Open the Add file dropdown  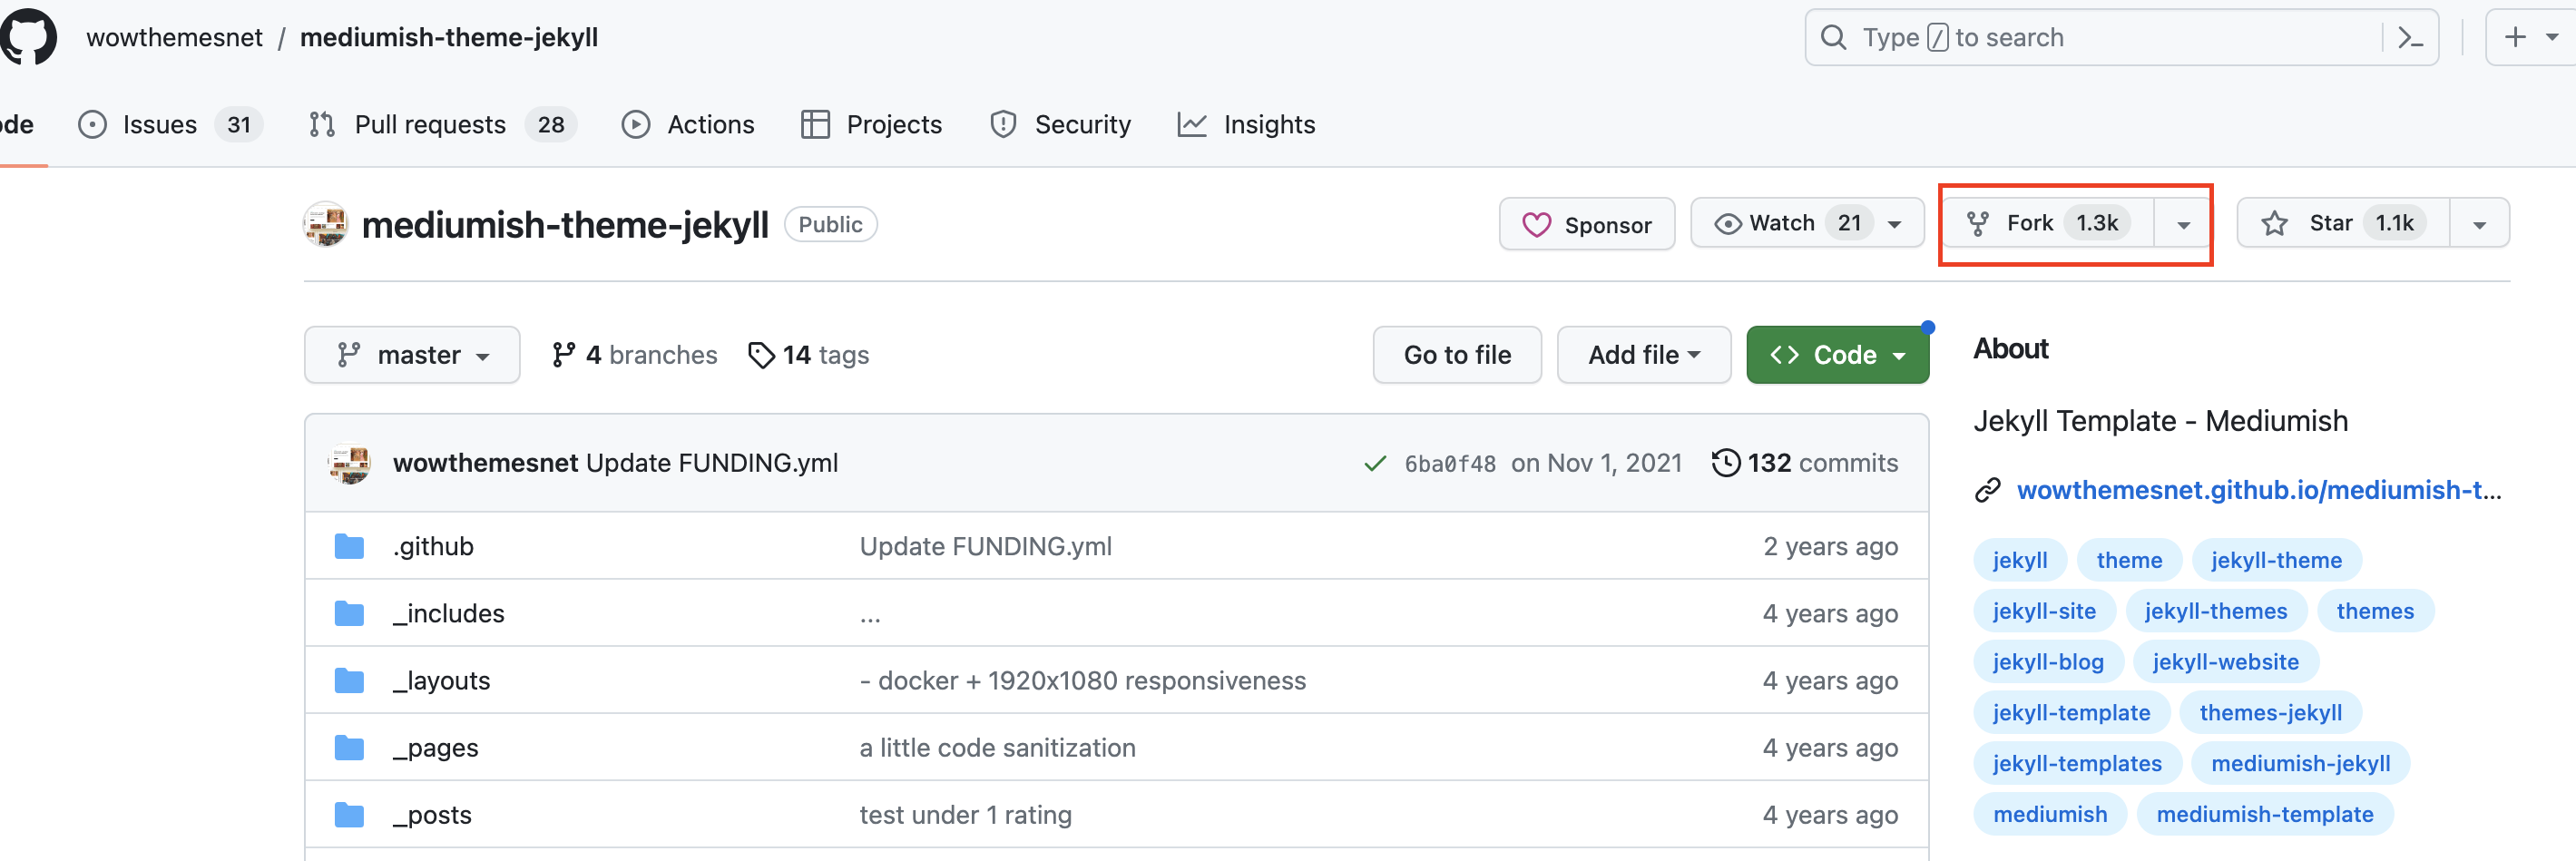[1643, 355]
